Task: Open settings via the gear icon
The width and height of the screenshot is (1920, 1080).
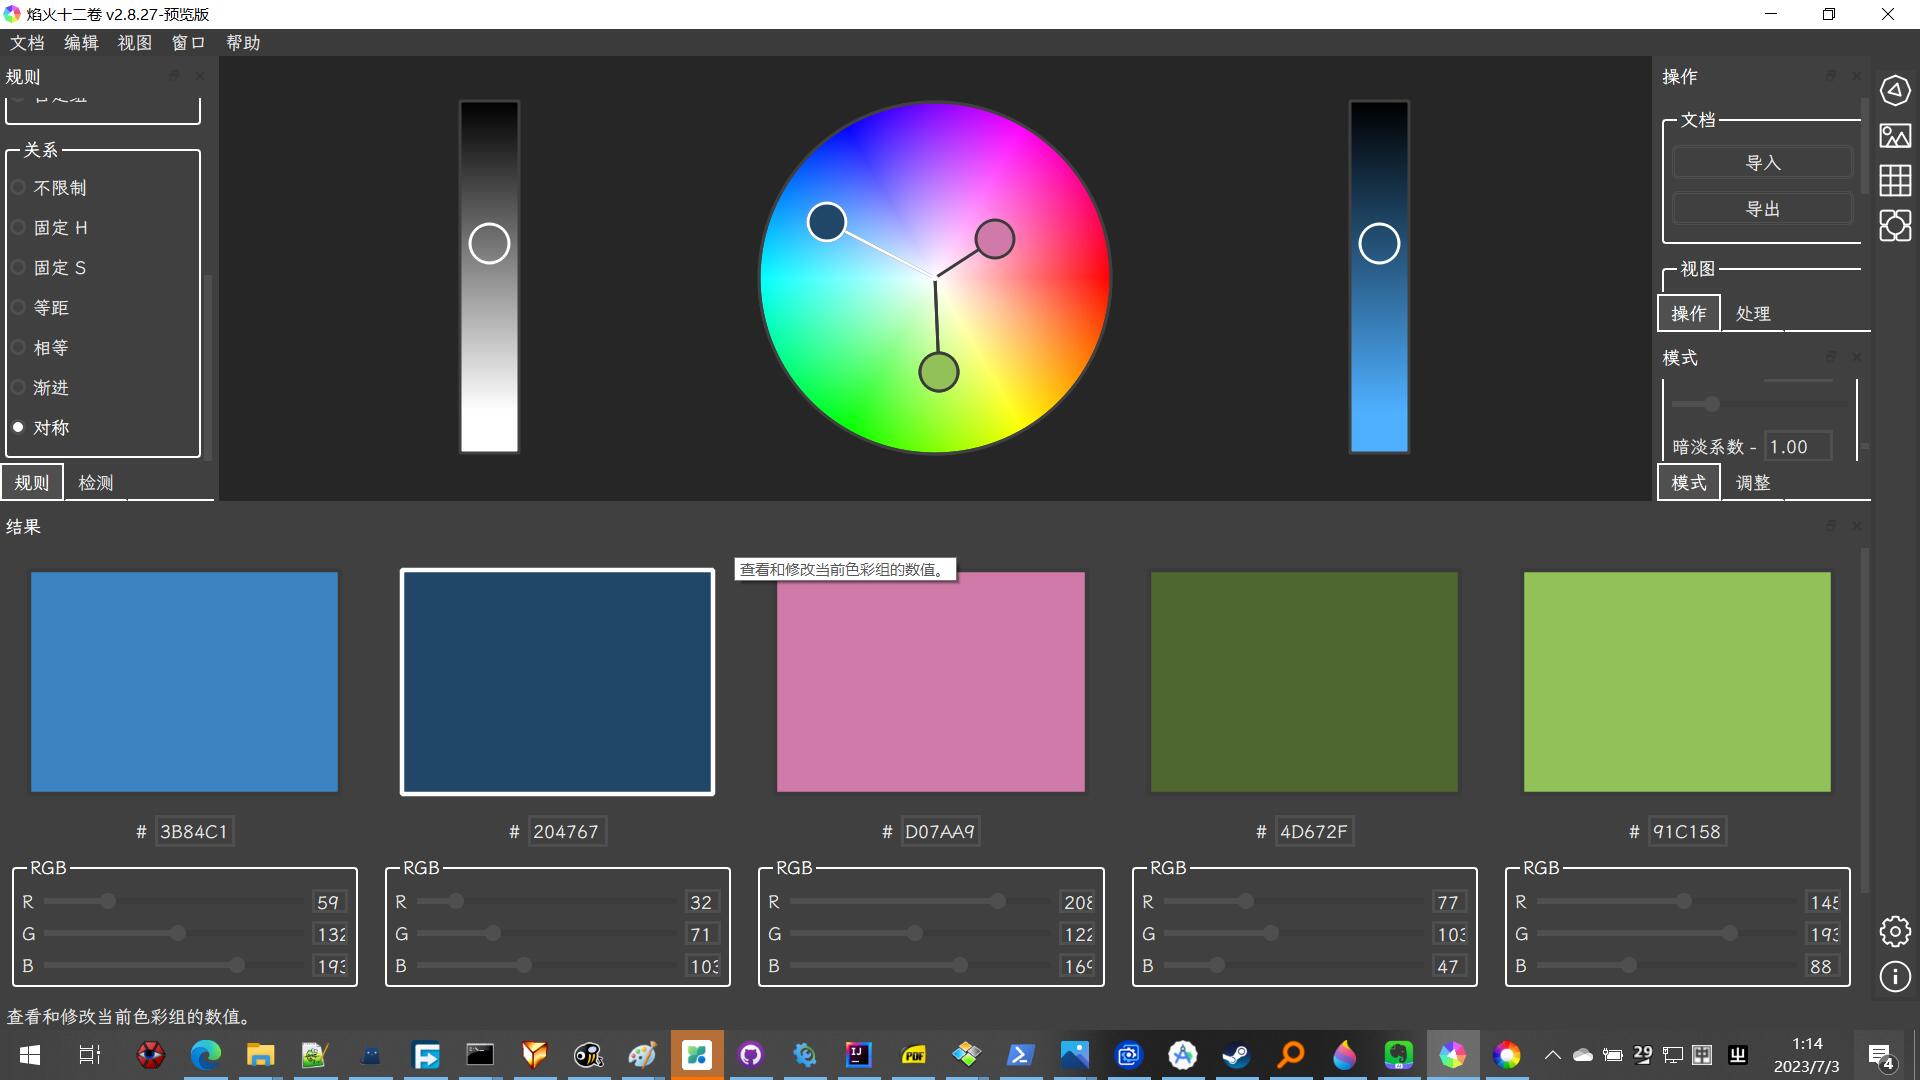Action: point(1895,932)
